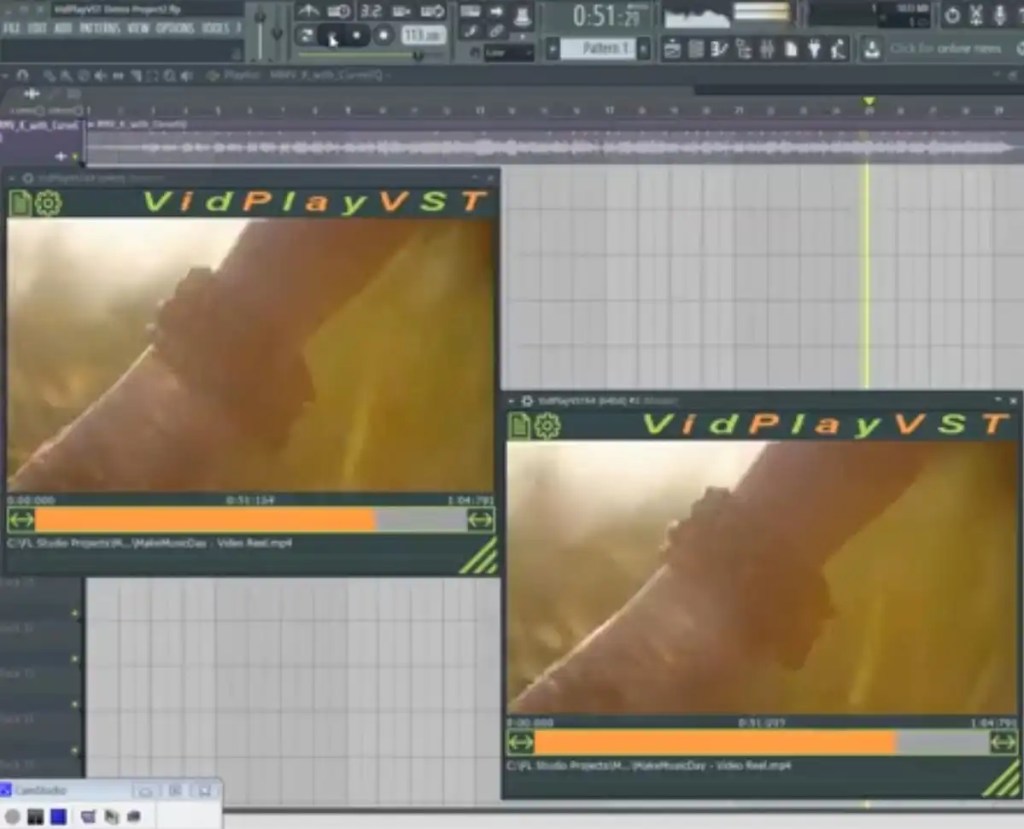Open file in left VidPlayVST window
1024x829 pixels.
point(20,203)
